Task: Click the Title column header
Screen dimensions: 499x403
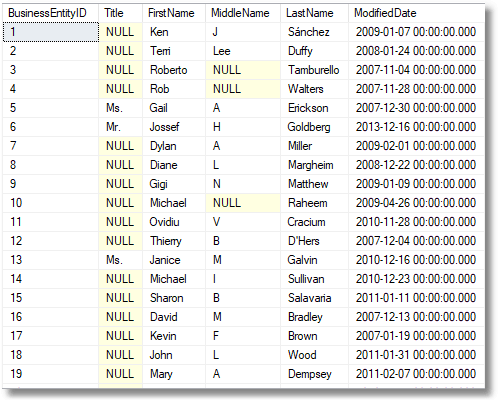Action: point(120,13)
